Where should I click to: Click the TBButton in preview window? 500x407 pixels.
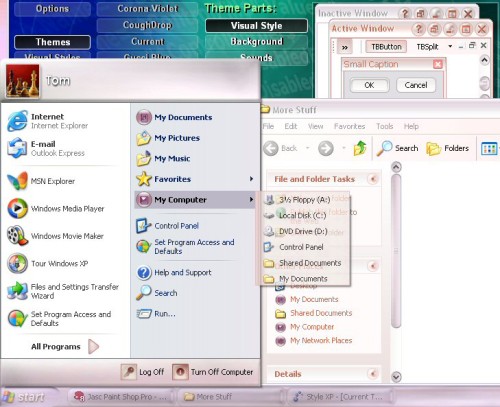(386, 47)
